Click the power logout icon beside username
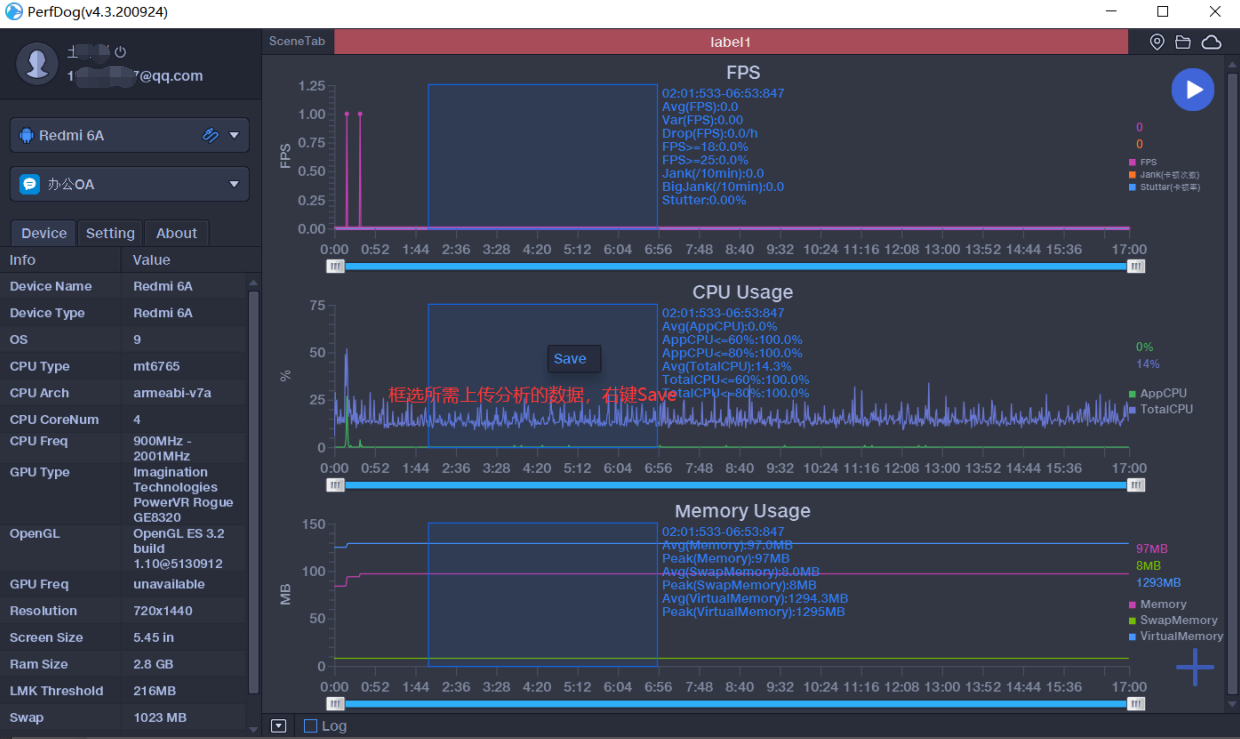The width and height of the screenshot is (1240, 739). pyautogui.click(x=120, y=51)
